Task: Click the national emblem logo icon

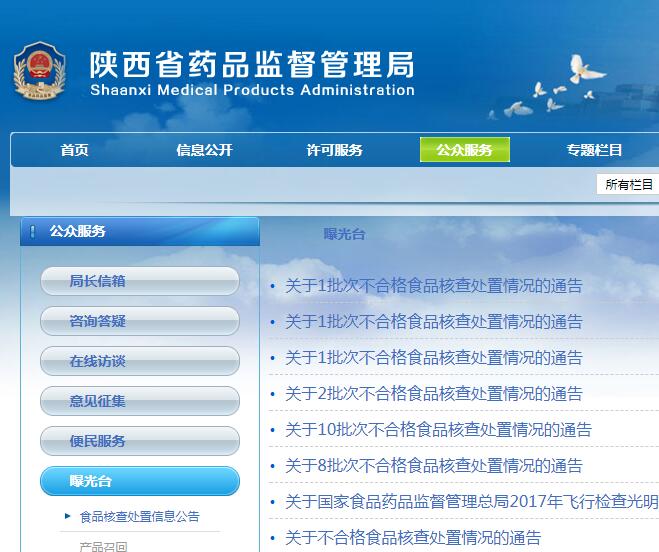Action: 40,74
